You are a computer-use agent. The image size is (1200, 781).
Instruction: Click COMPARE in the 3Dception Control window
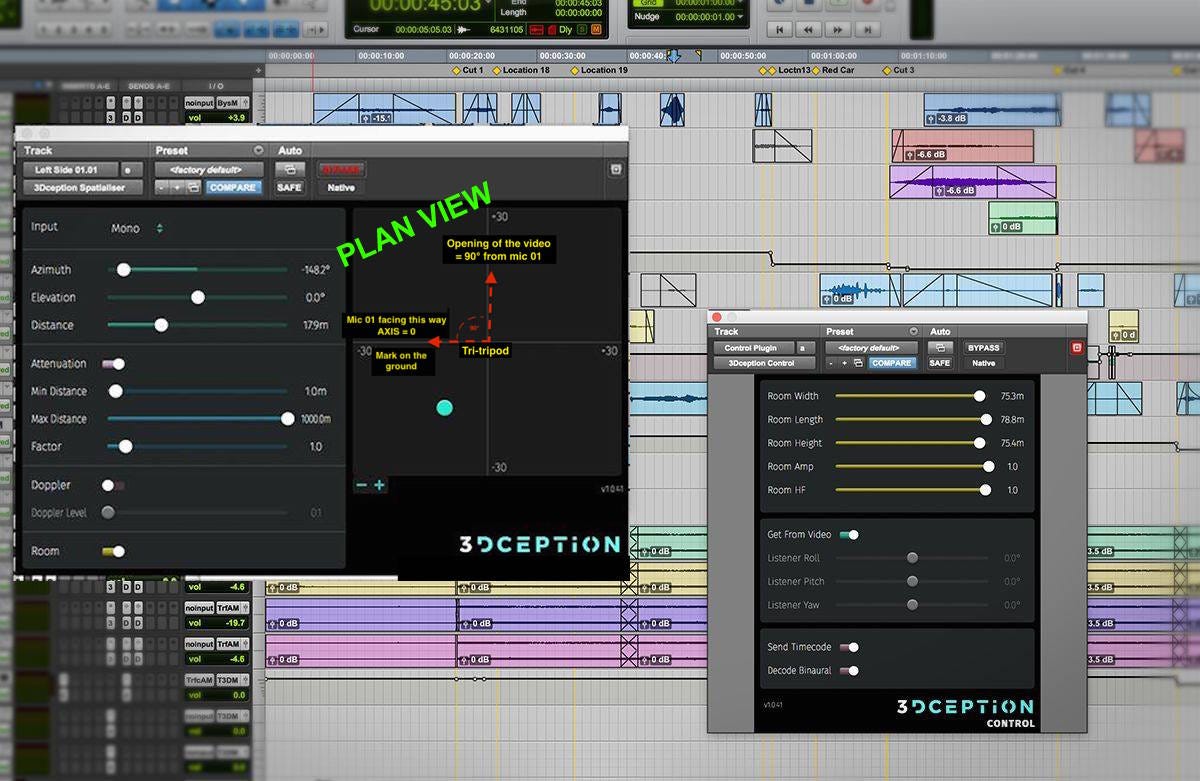(891, 363)
